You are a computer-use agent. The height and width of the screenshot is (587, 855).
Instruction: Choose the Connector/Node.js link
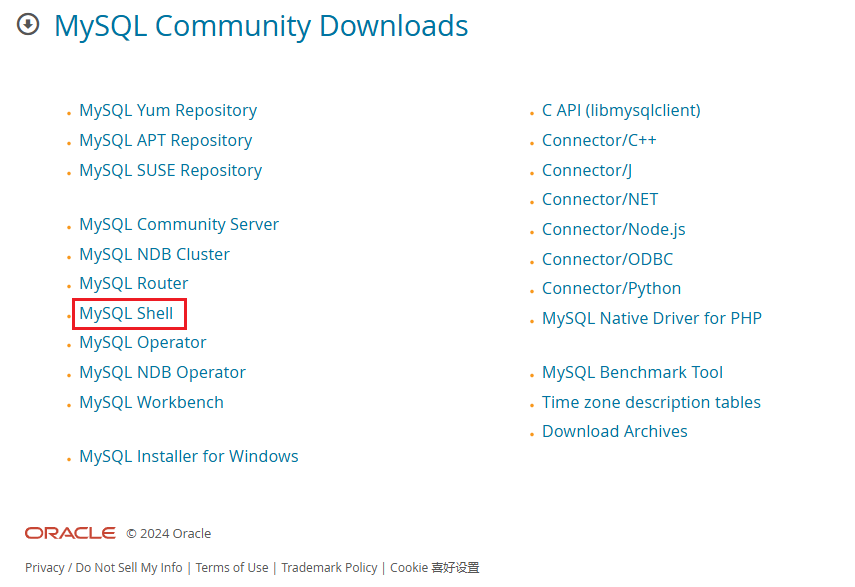point(613,229)
